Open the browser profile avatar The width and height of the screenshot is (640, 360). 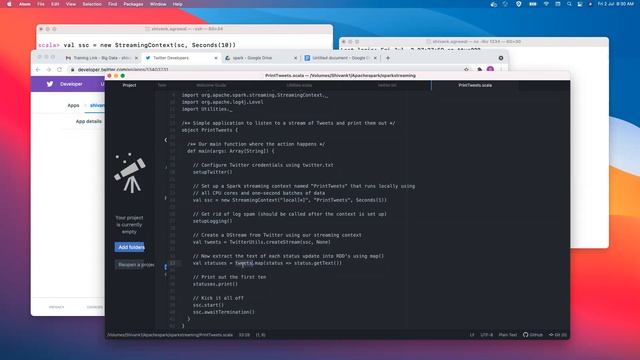pyautogui.click(x=490, y=70)
